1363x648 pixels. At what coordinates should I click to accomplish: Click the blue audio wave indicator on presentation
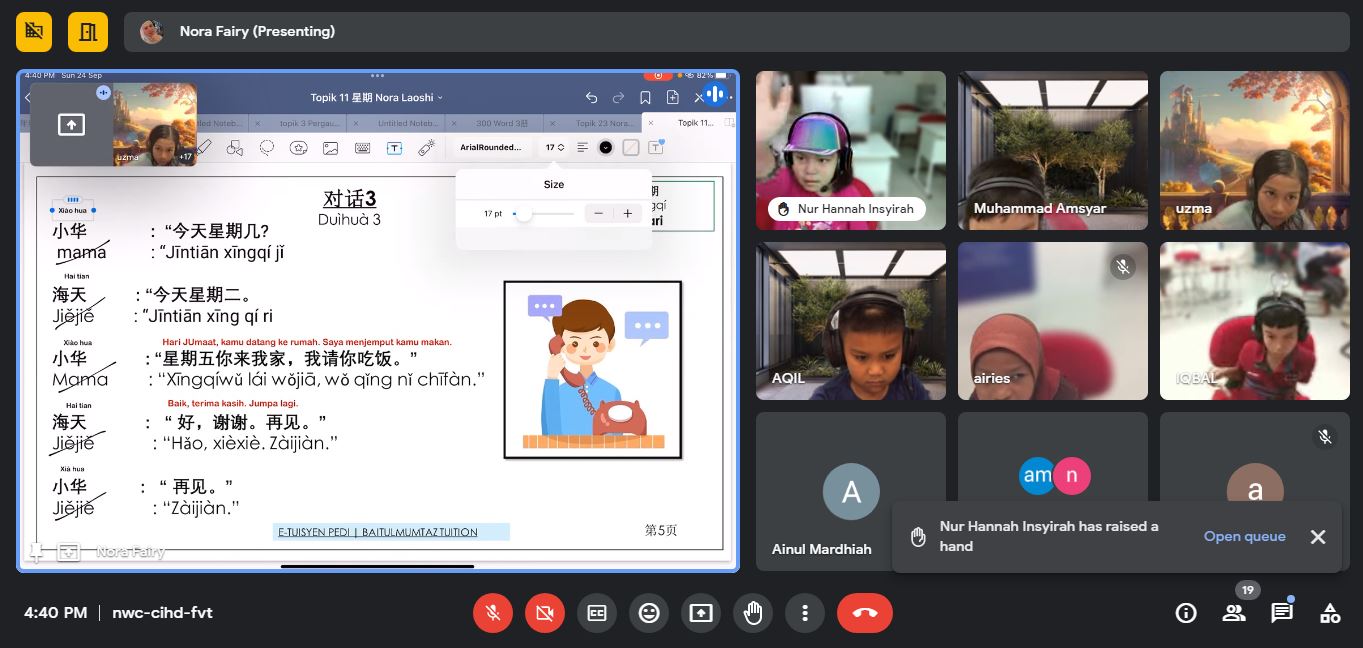pos(714,95)
